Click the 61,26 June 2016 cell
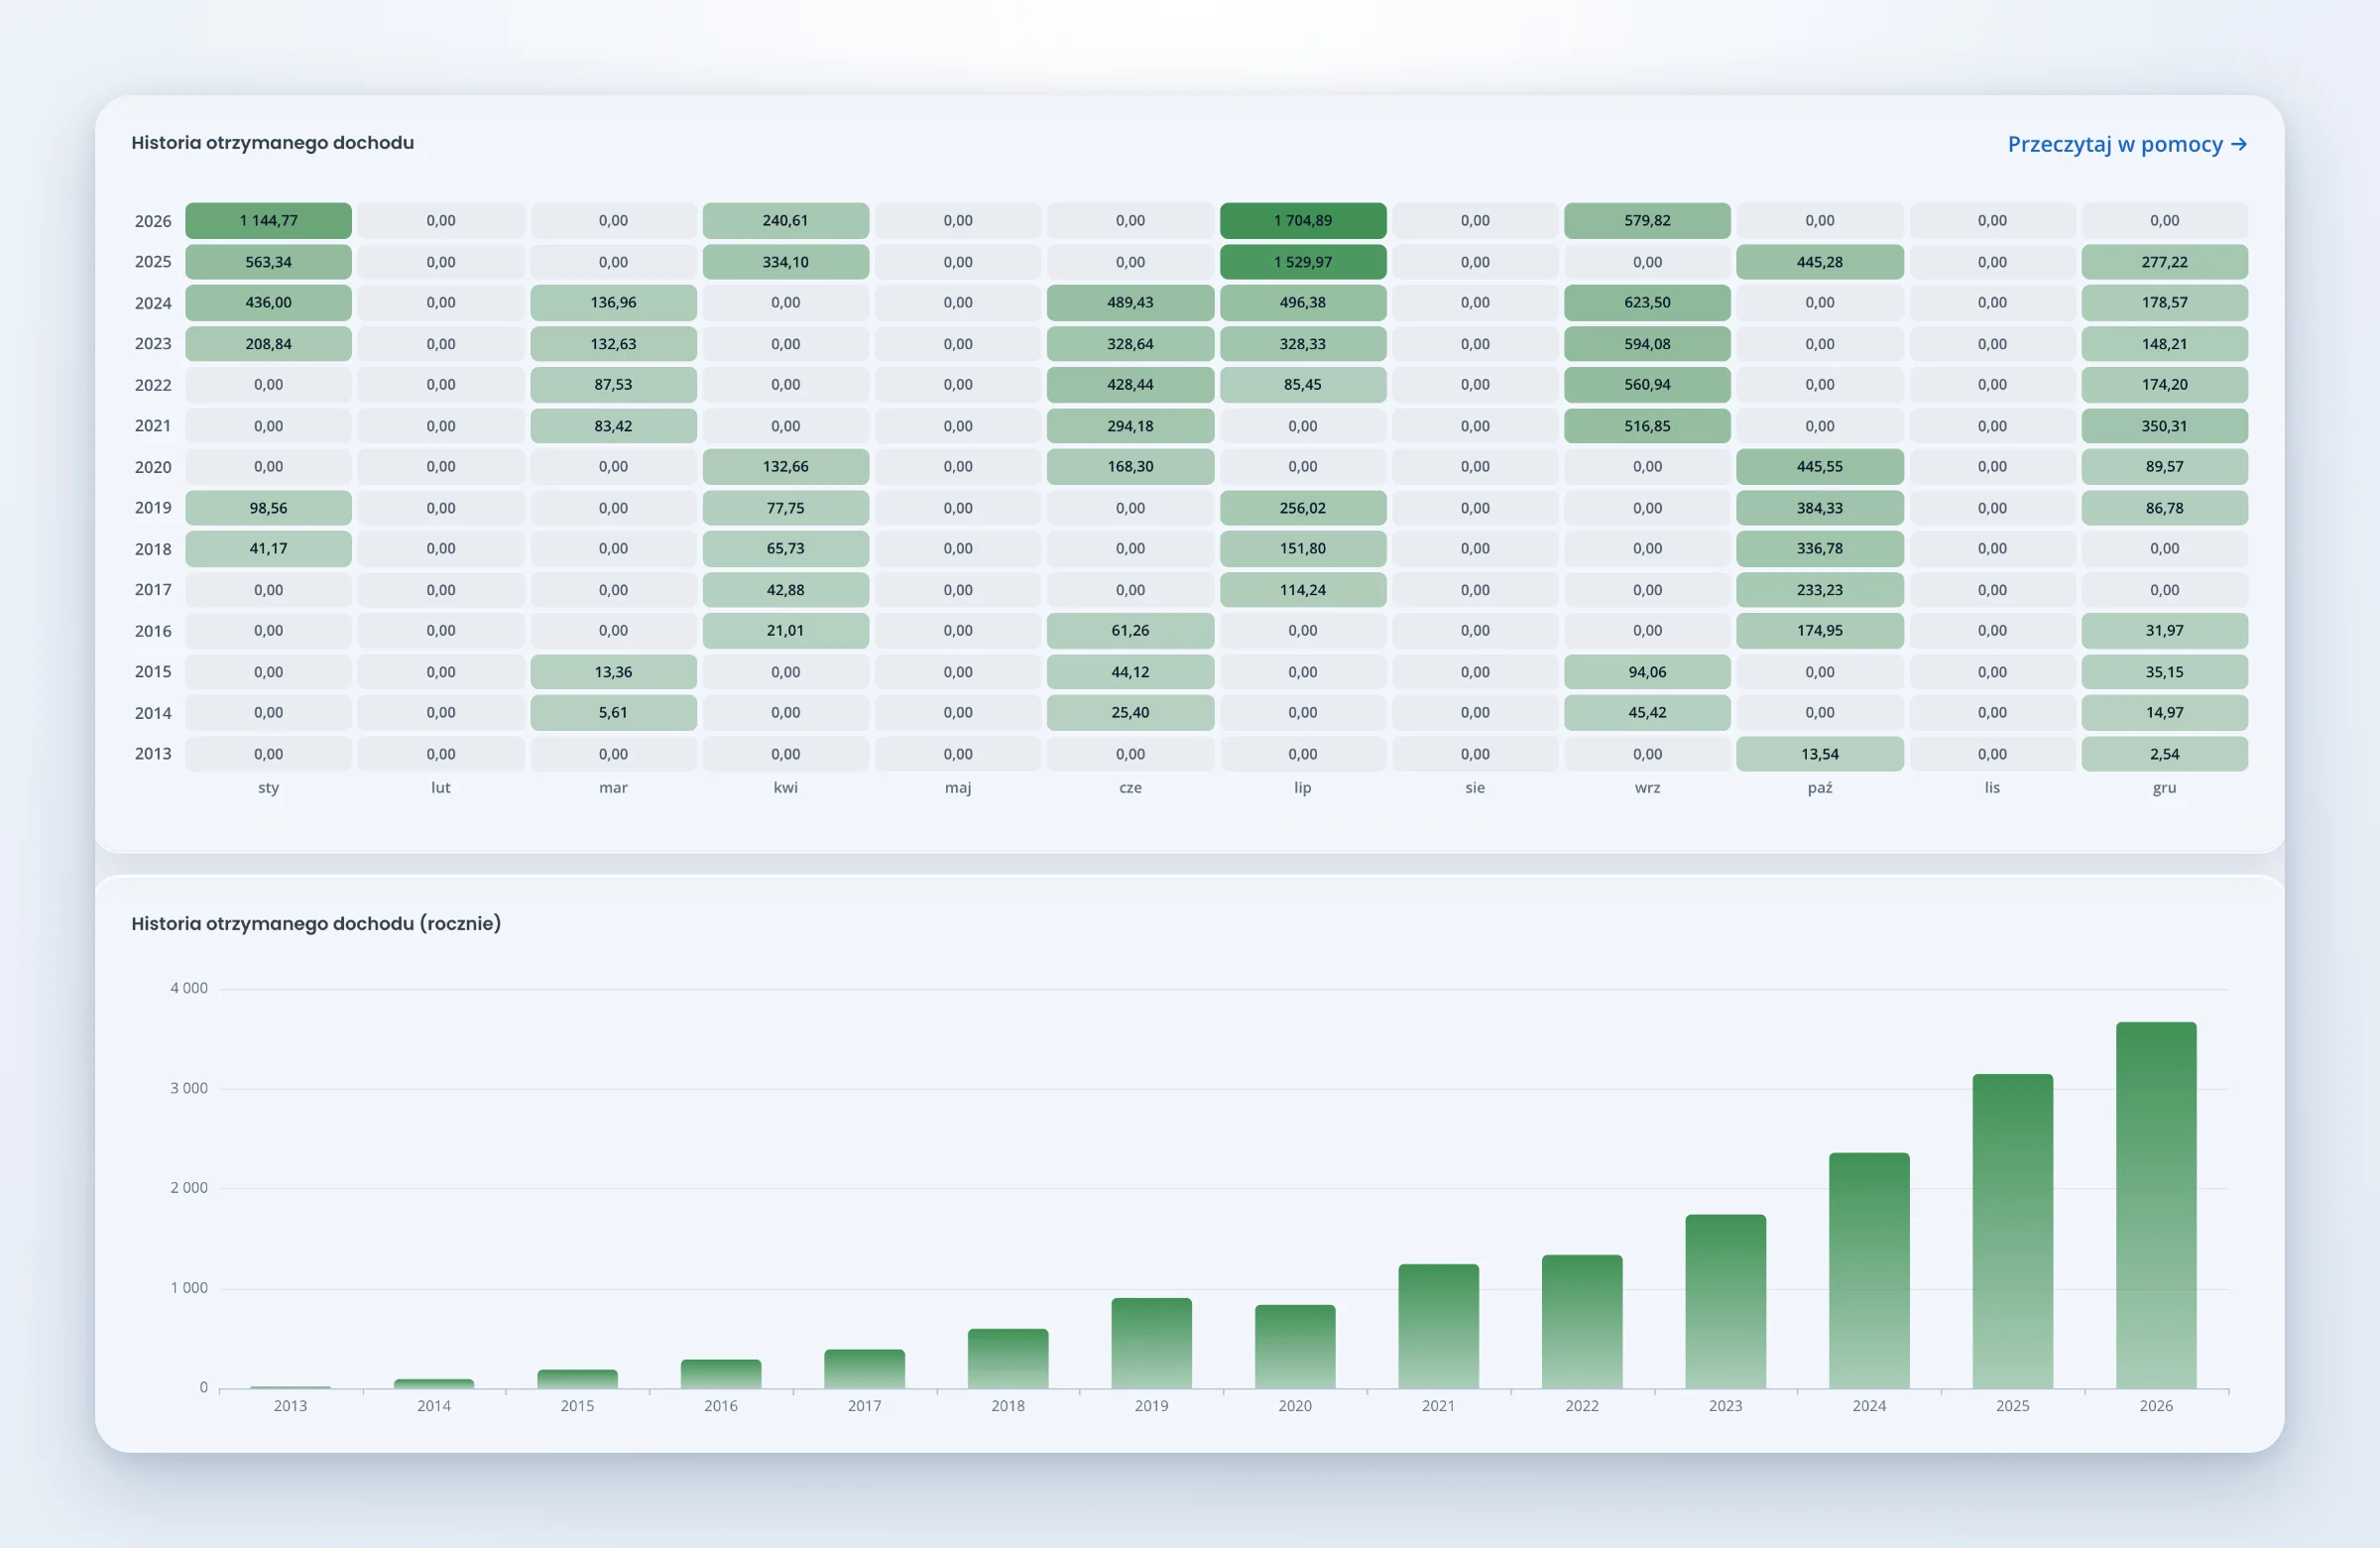2380x1548 pixels. point(1130,630)
